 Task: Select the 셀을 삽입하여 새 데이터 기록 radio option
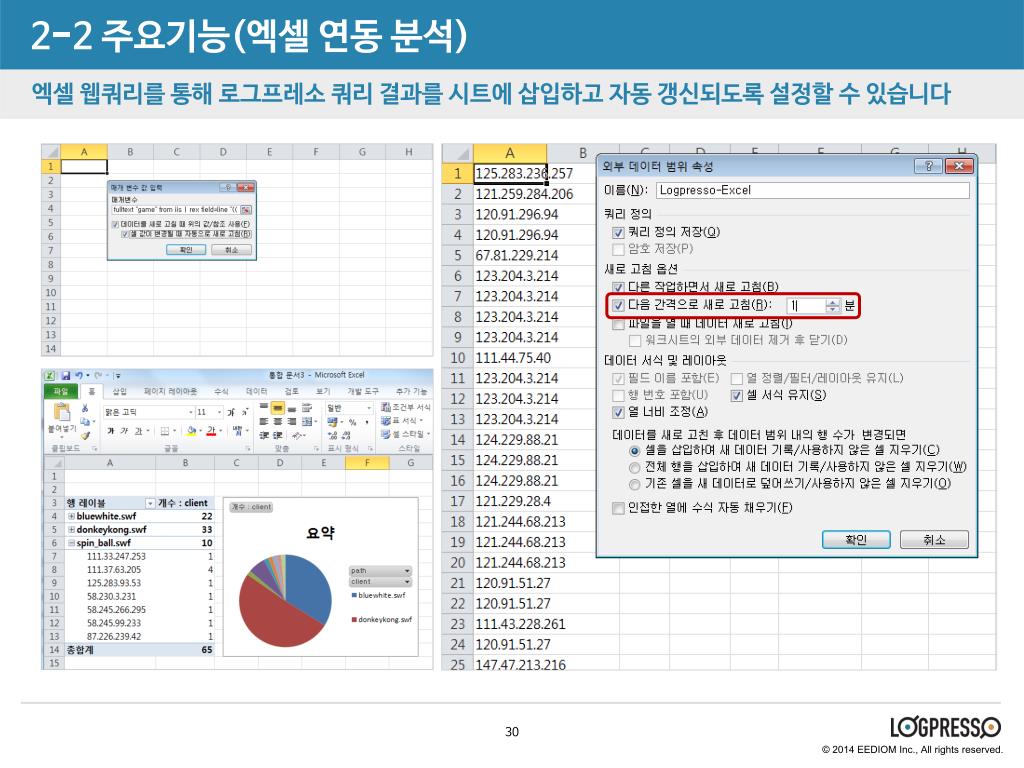tap(634, 451)
